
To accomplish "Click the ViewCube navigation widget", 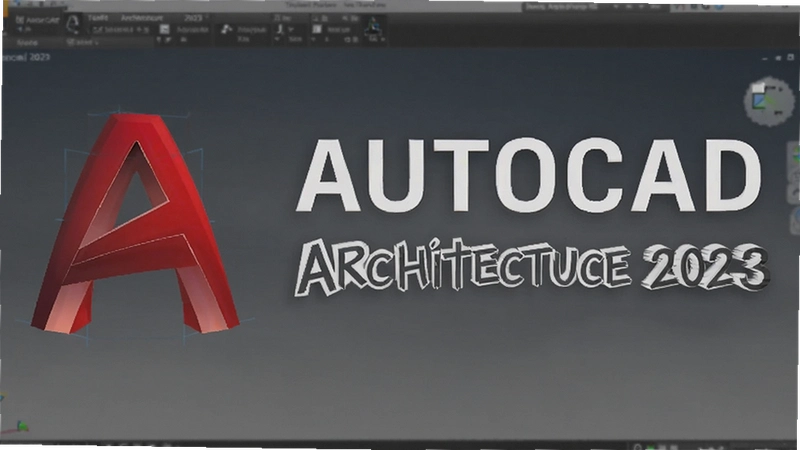I will coord(770,101).
